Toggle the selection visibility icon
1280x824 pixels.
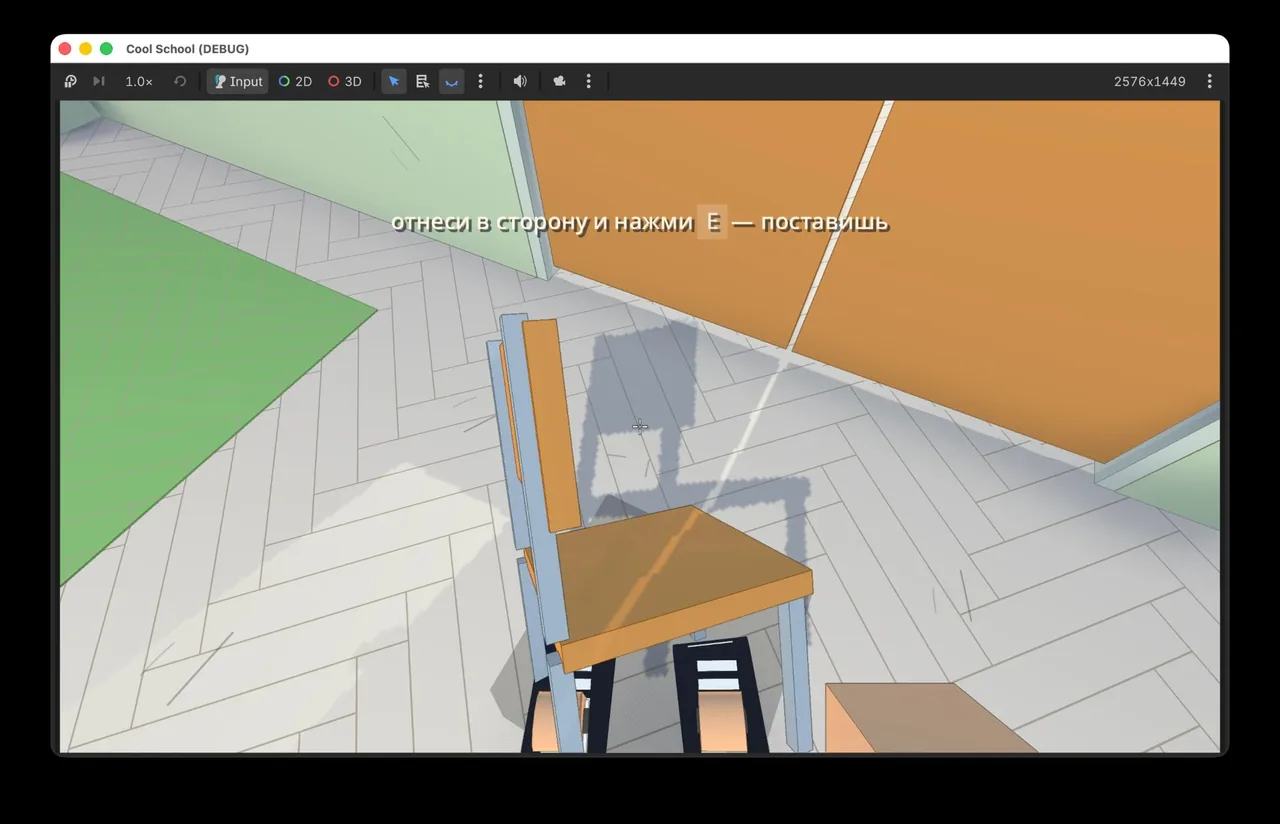(452, 81)
